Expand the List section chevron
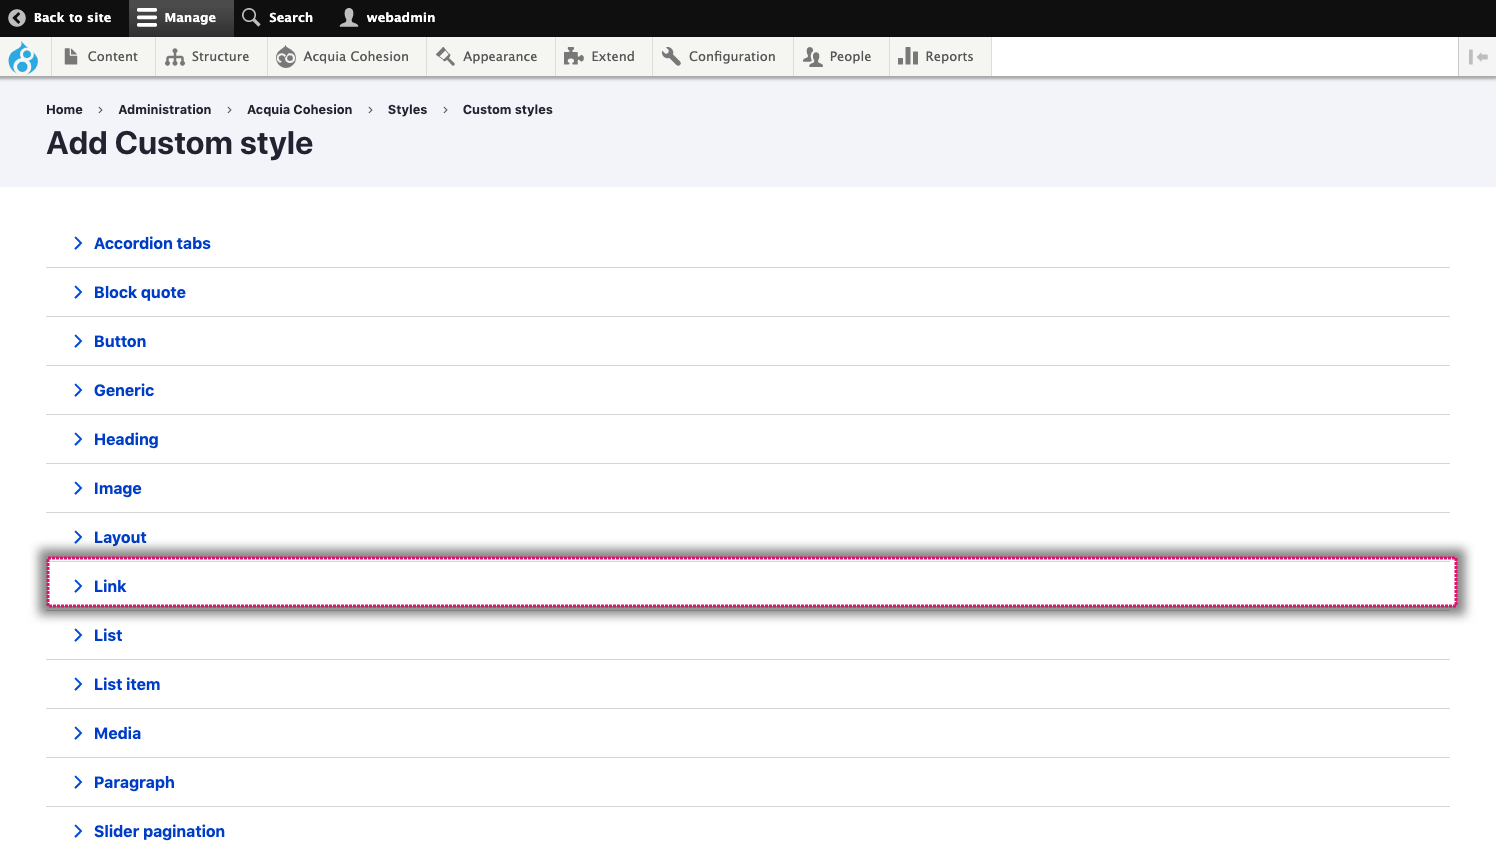 [78, 635]
